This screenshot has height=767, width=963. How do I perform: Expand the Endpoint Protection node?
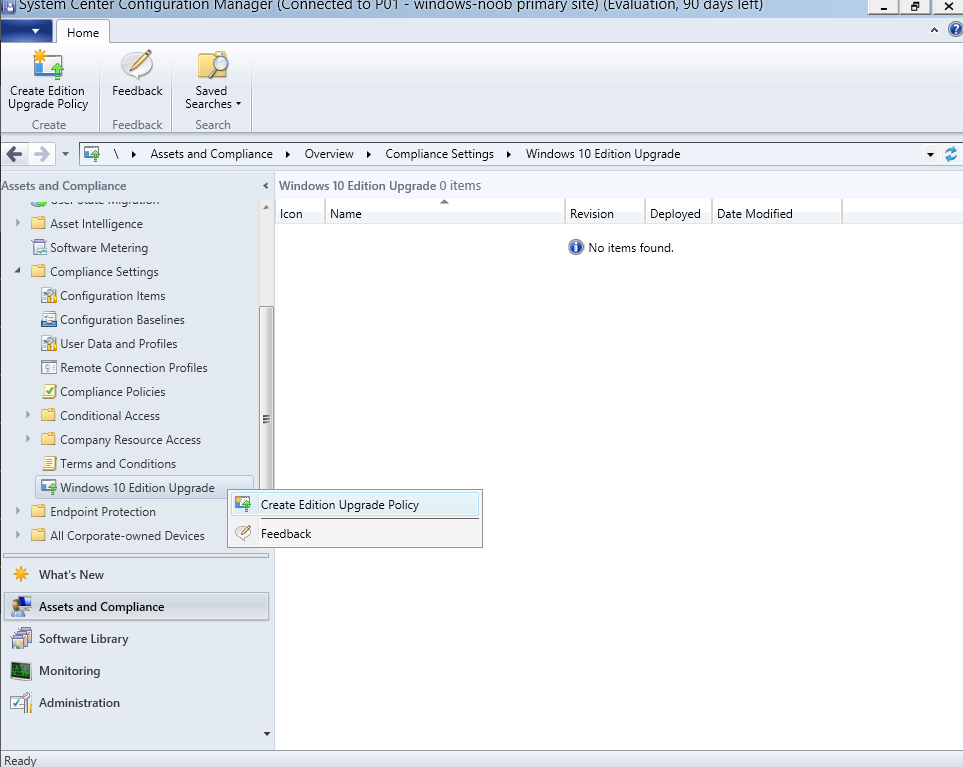click(18, 511)
